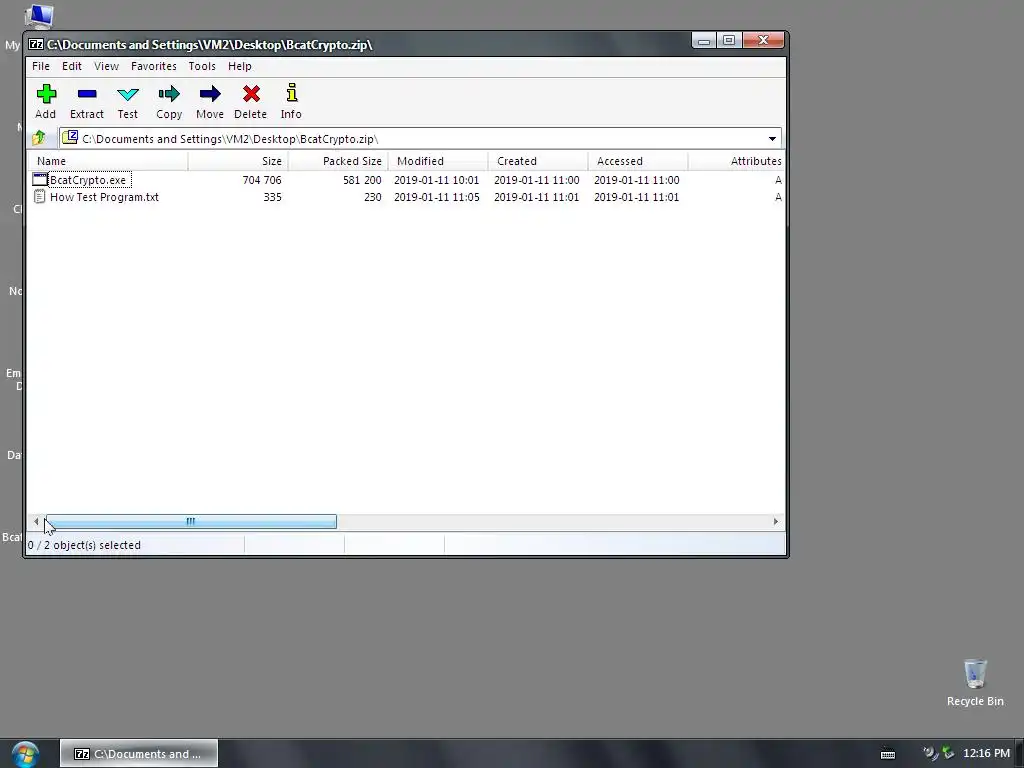Click size value 335
Image resolution: width=1024 pixels, height=768 pixels.
(x=272, y=197)
